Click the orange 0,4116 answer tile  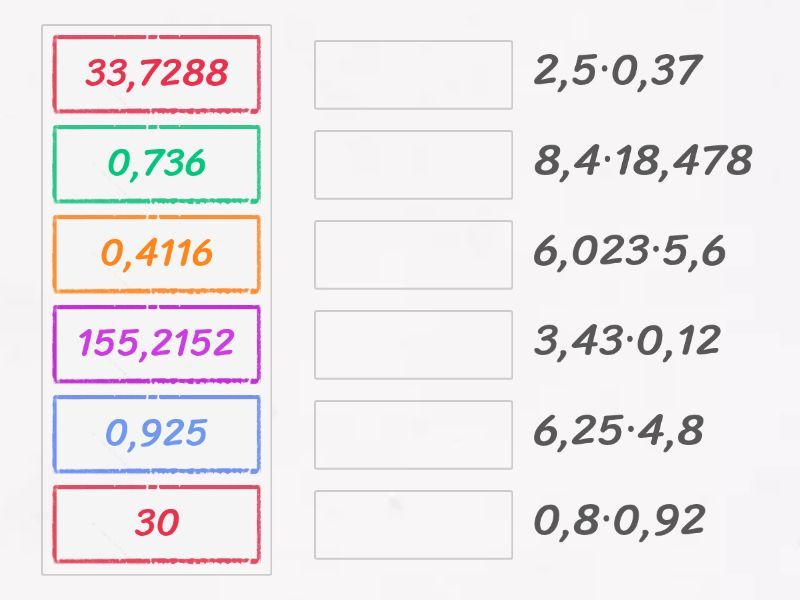click(156, 254)
